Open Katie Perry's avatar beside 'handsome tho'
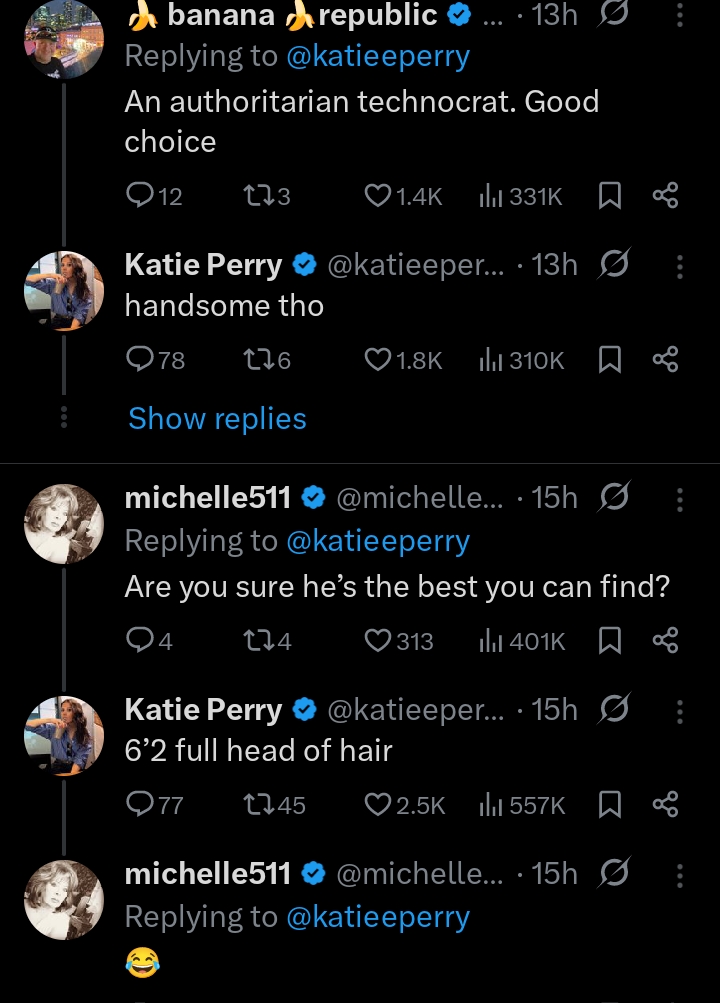Image resolution: width=720 pixels, height=1003 pixels. 64,291
